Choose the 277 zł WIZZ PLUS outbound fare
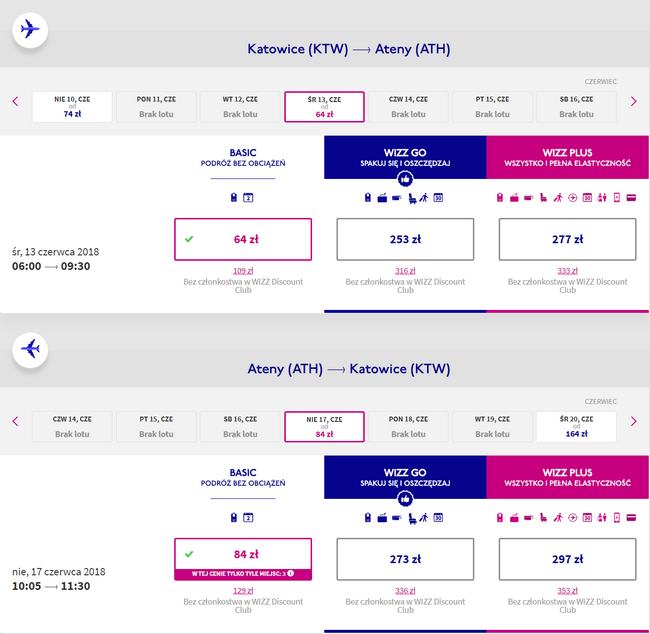Screen dimensions: 650x634 point(568,239)
